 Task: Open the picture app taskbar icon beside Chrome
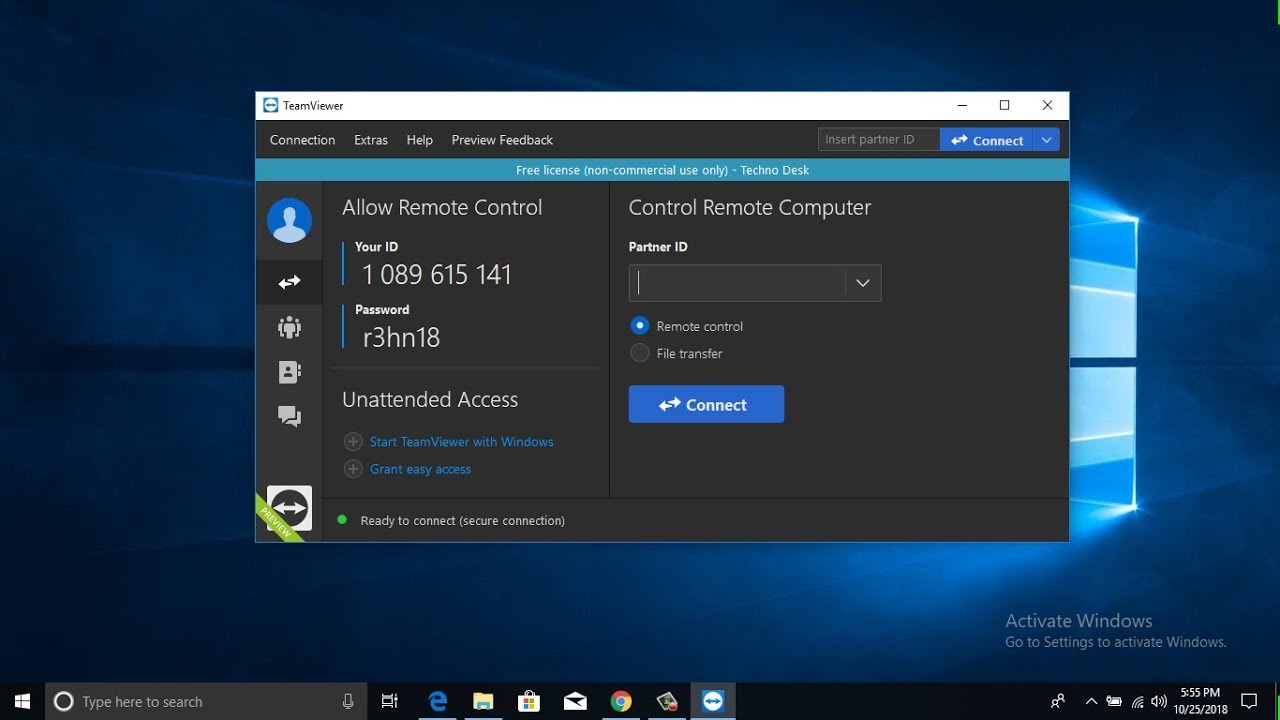667,701
